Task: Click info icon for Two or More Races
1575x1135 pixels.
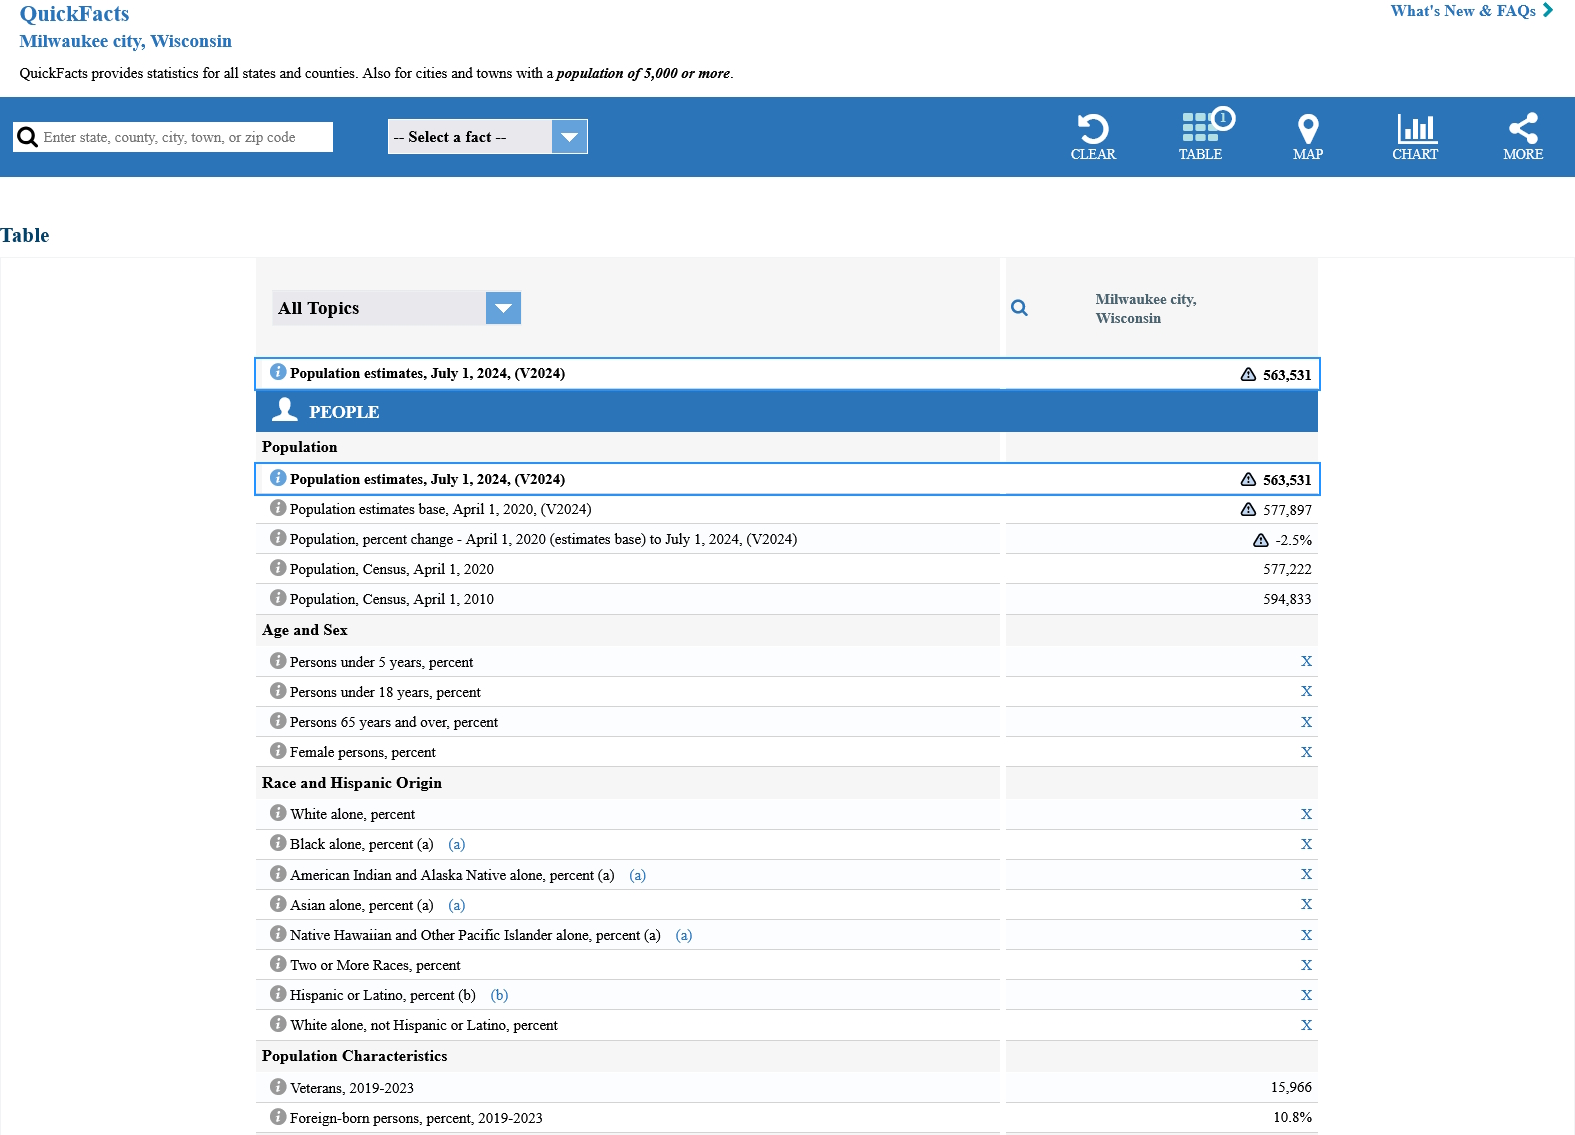Action: [x=278, y=964]
